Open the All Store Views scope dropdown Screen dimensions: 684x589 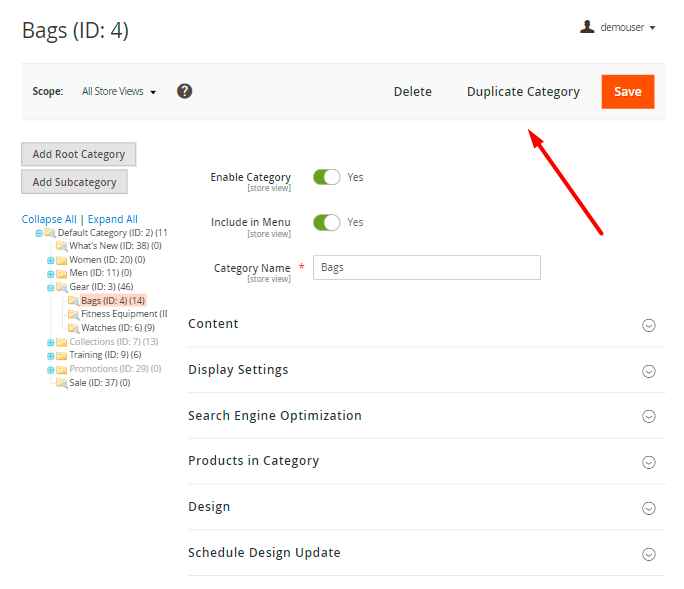click(x=119, y=92)
